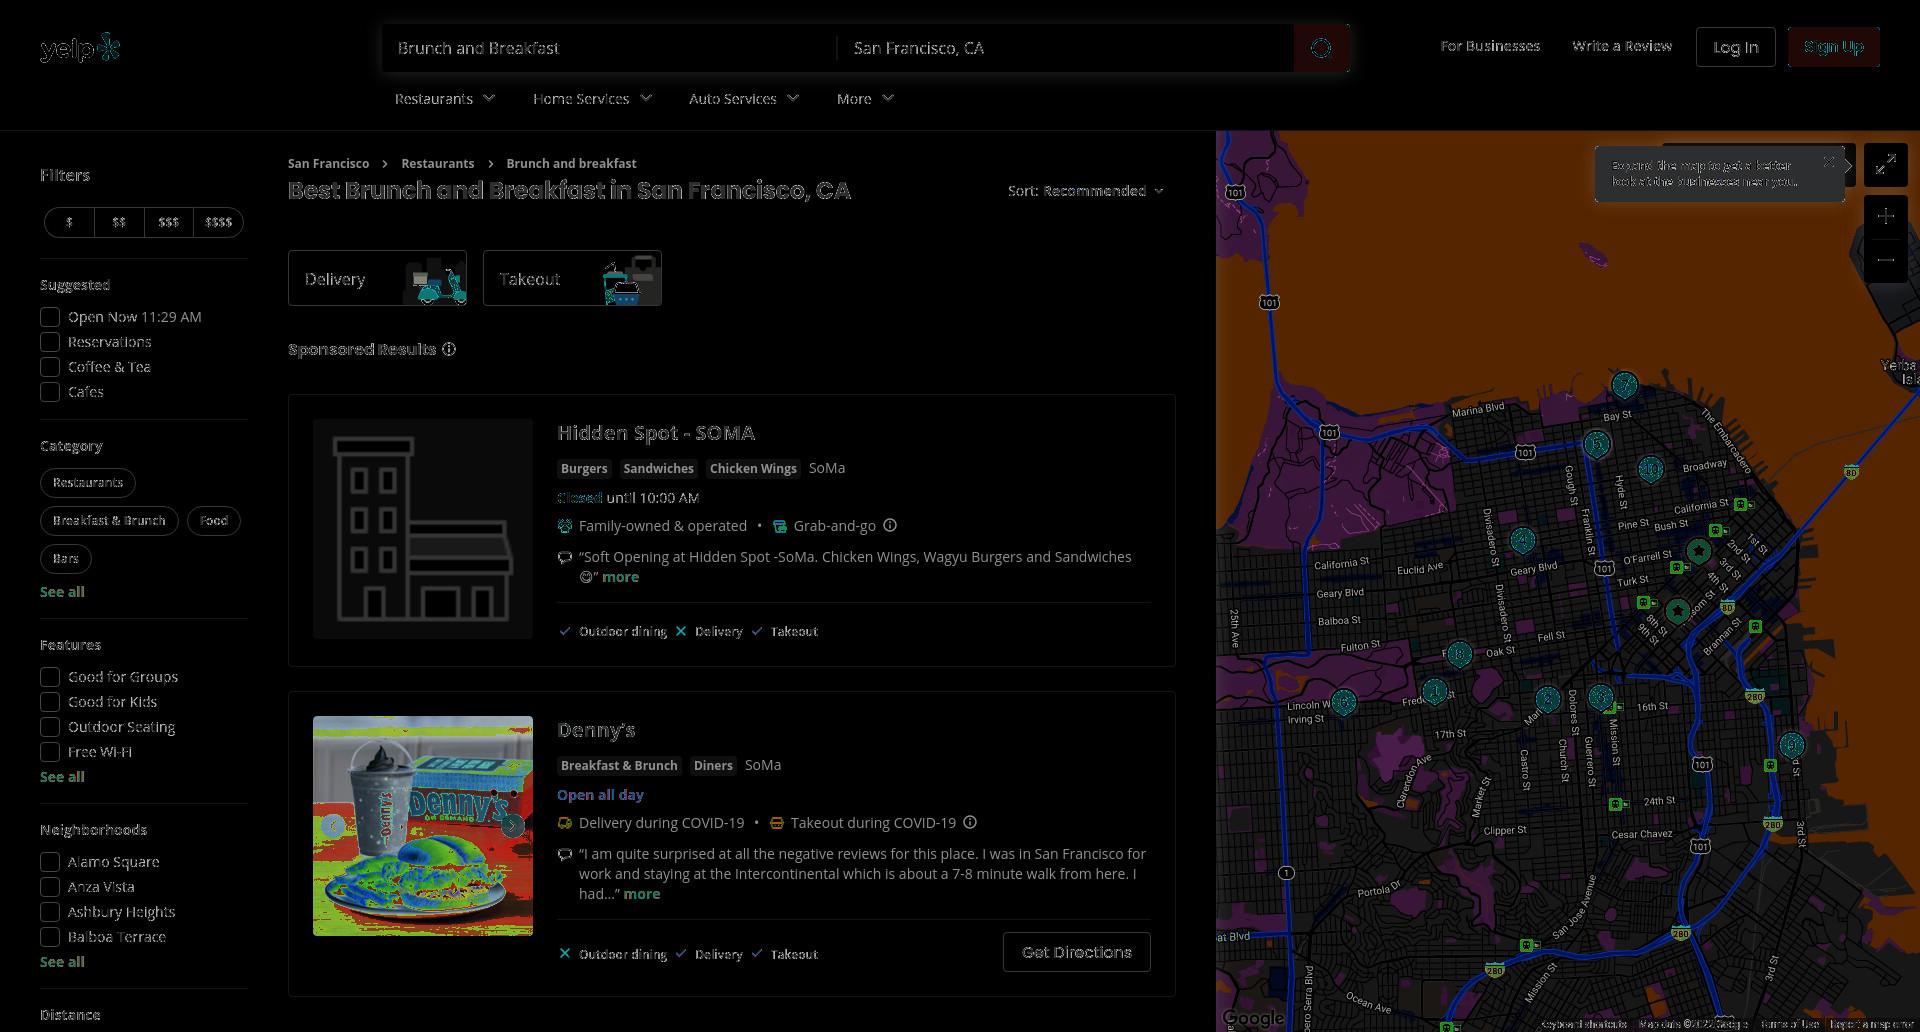
Task: Click the search term input field
Action: (x=608, y=48)
